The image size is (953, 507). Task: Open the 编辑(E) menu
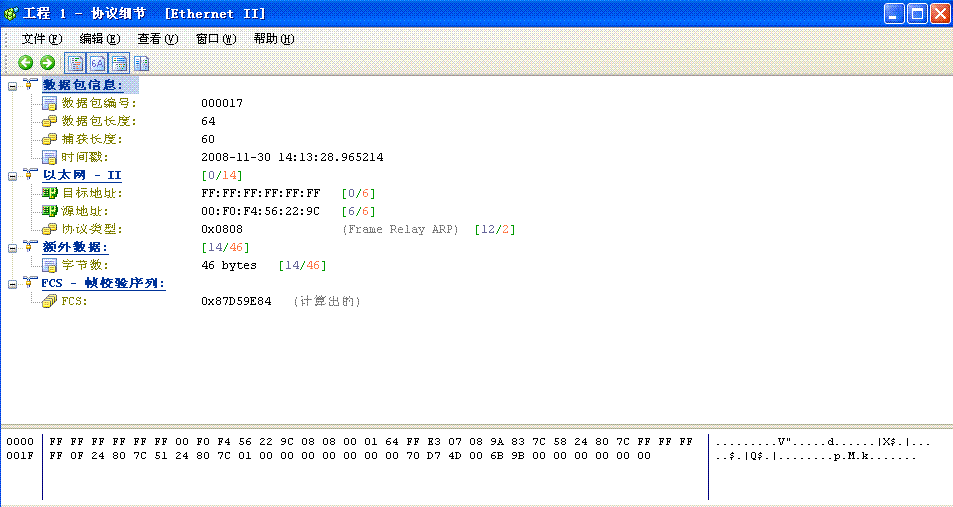(100, 39)
